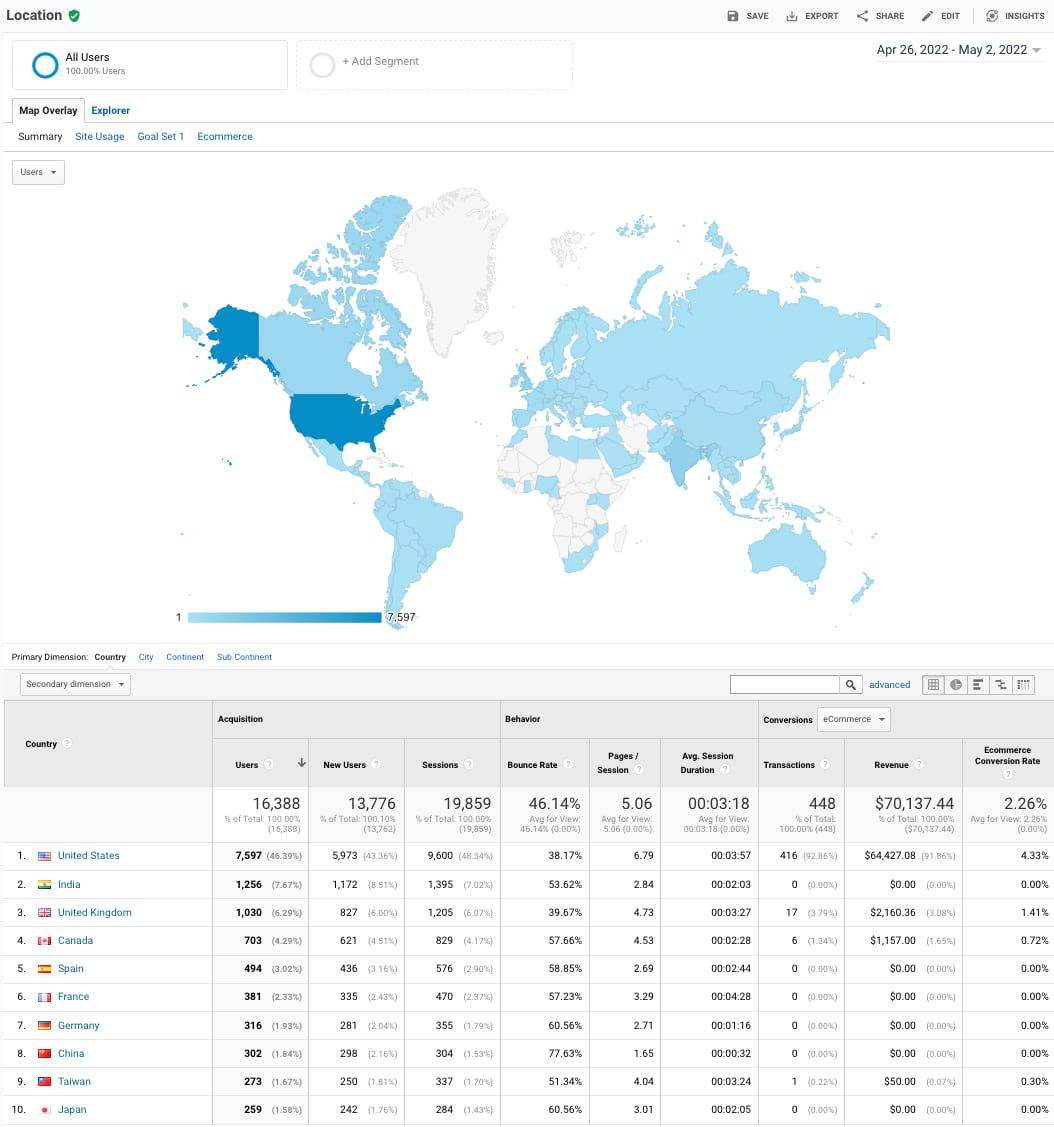Open the Goal Set 1 view
Image resolution: width=1054 pixels, height=1127 pixels.
point(160,136)
